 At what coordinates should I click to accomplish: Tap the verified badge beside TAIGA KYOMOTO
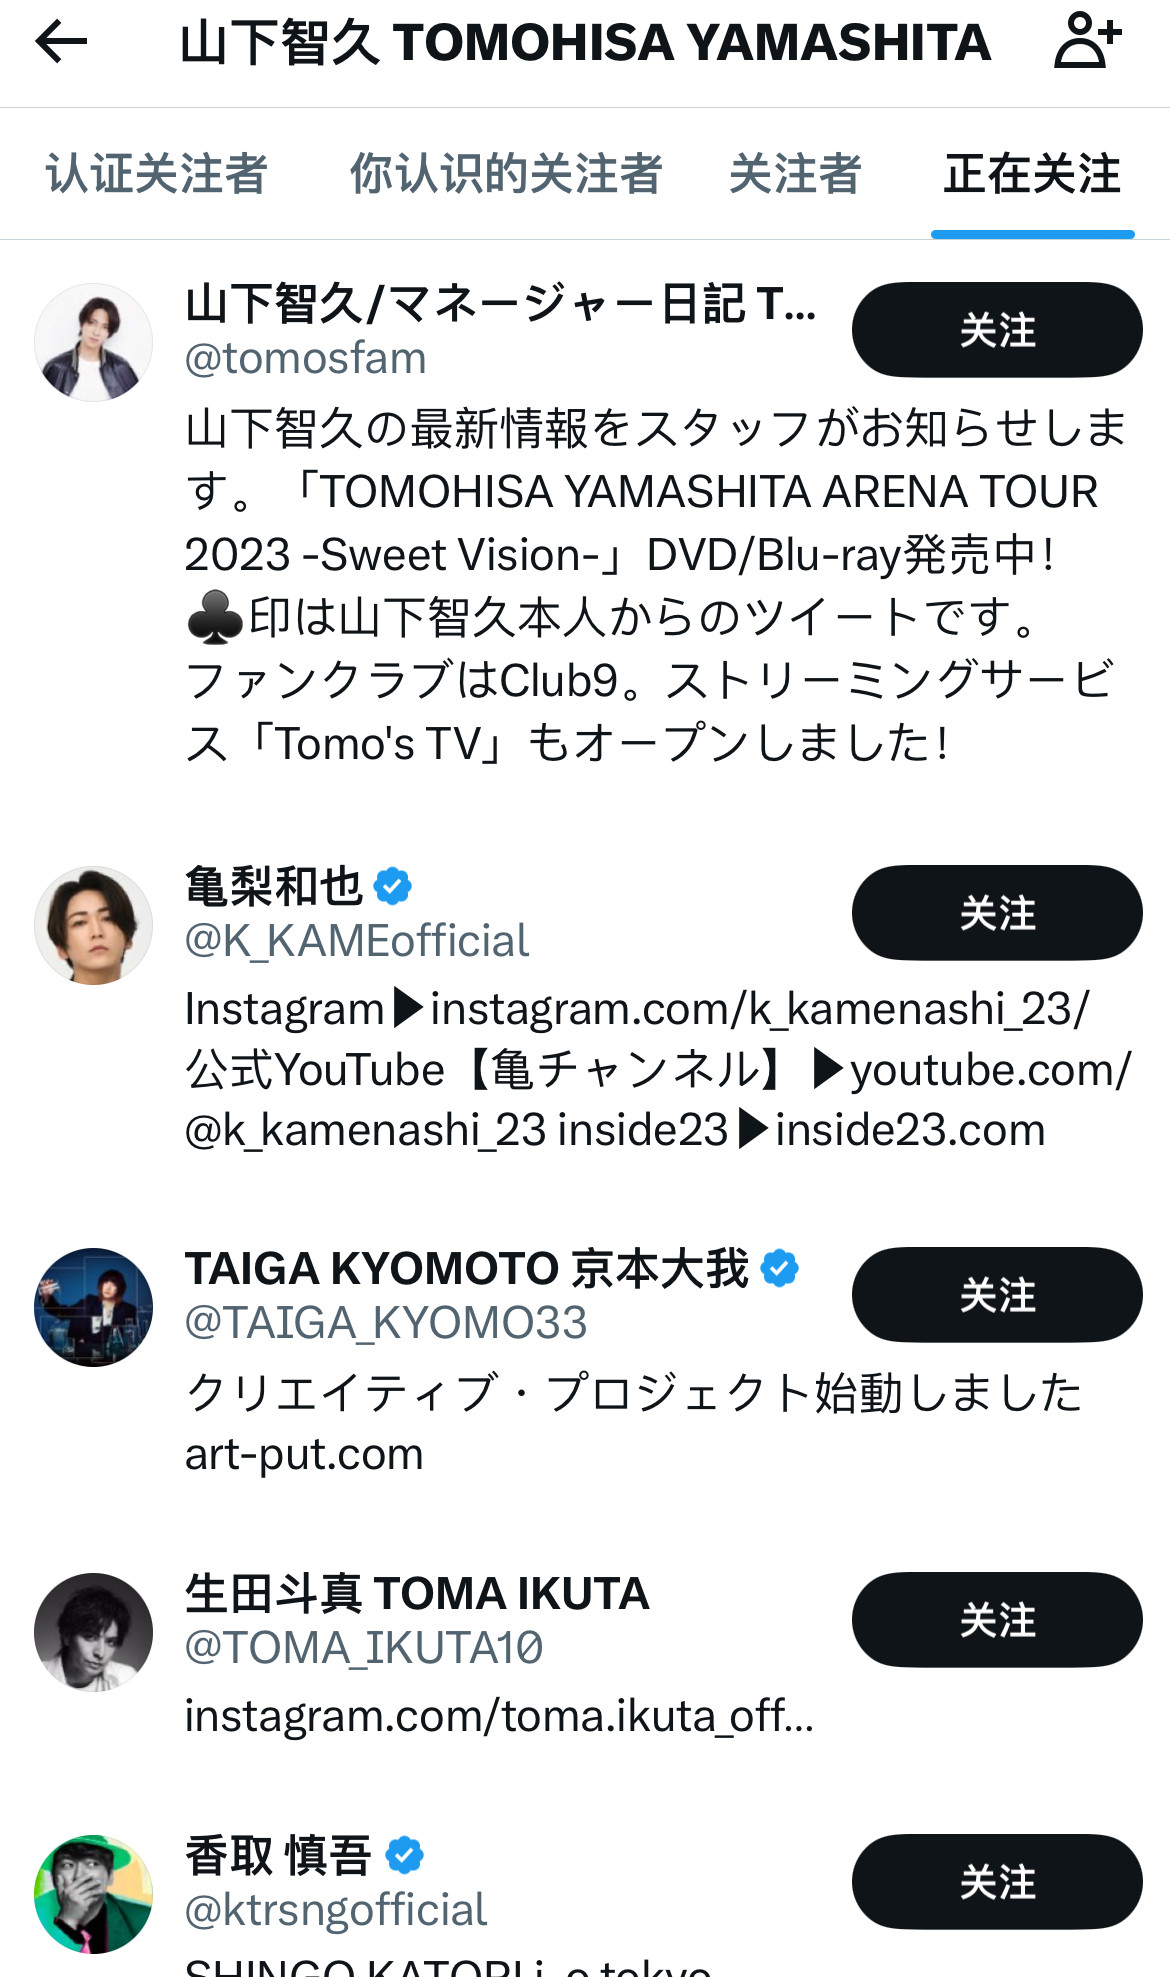click(779, 1268)
